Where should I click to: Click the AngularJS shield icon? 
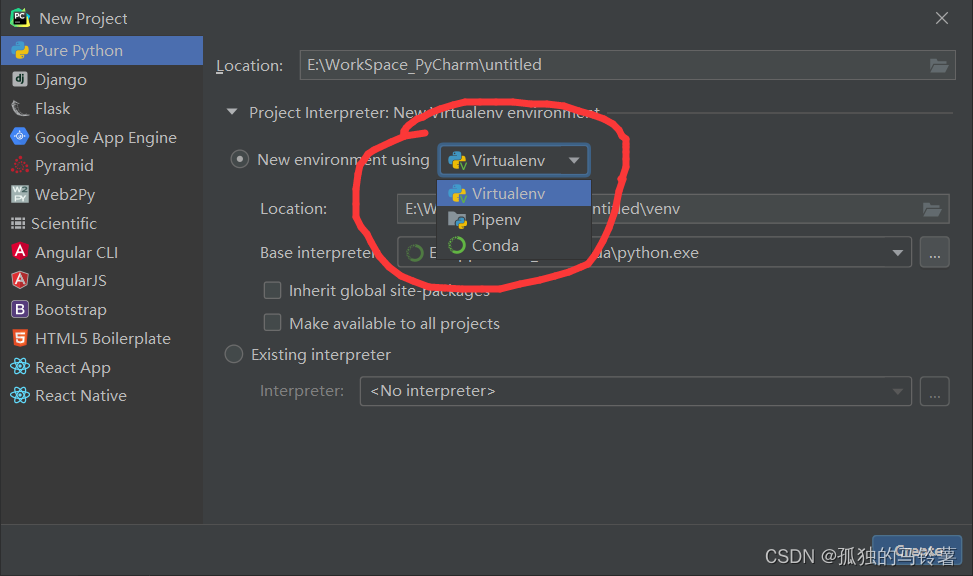click(x=20, y=280)
